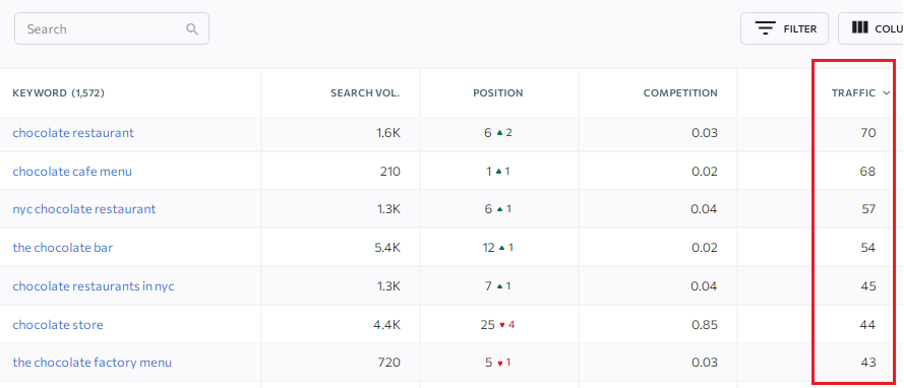The height and width of the screenshot is (388, 904).
Task: Open the chocolate restaurants in nyc link
Action: click(x=93, y=286)
